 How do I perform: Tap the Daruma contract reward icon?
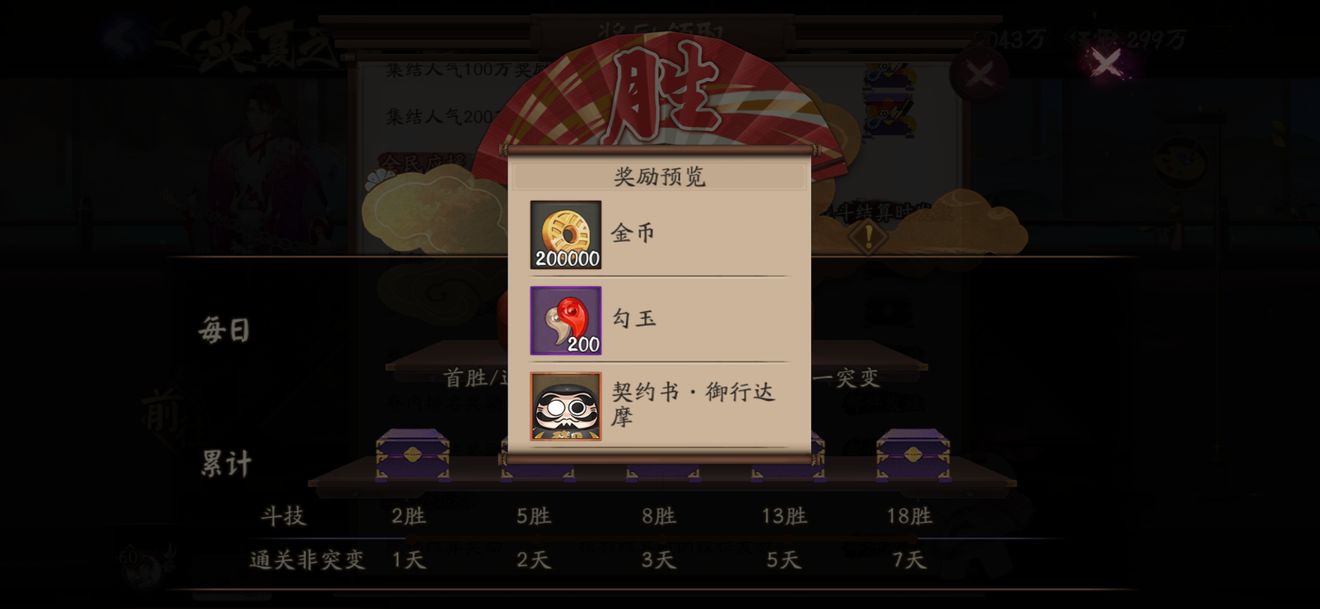(566, 406)
